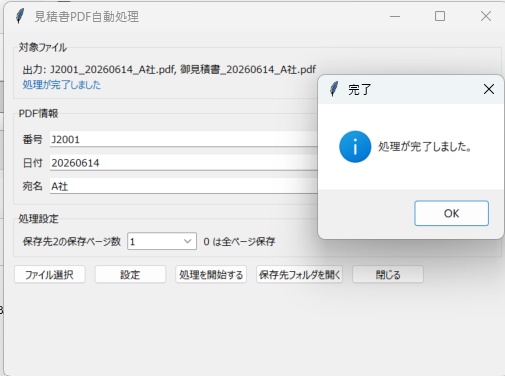Confirm the completion dialog with OK

(x=451, y=213)
